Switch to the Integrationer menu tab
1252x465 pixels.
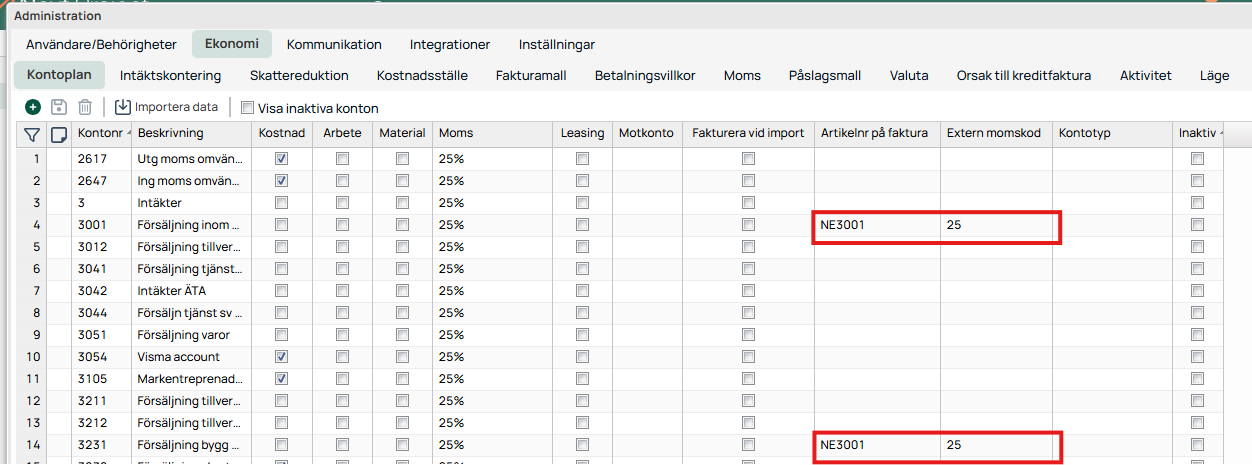(x=449, y=44)
